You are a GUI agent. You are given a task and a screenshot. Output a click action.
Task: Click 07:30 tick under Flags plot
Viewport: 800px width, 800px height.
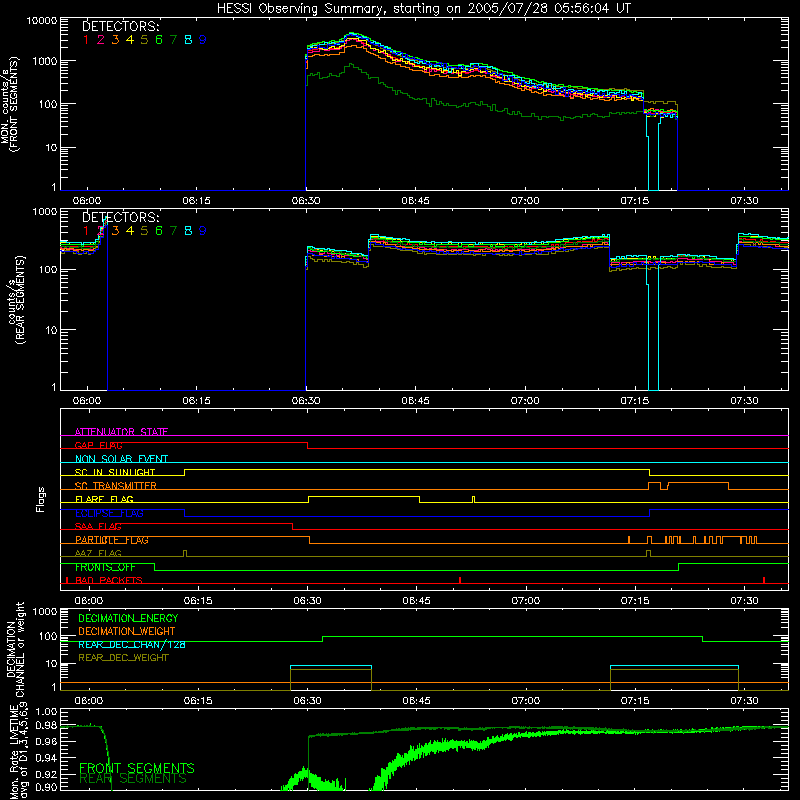744,601
